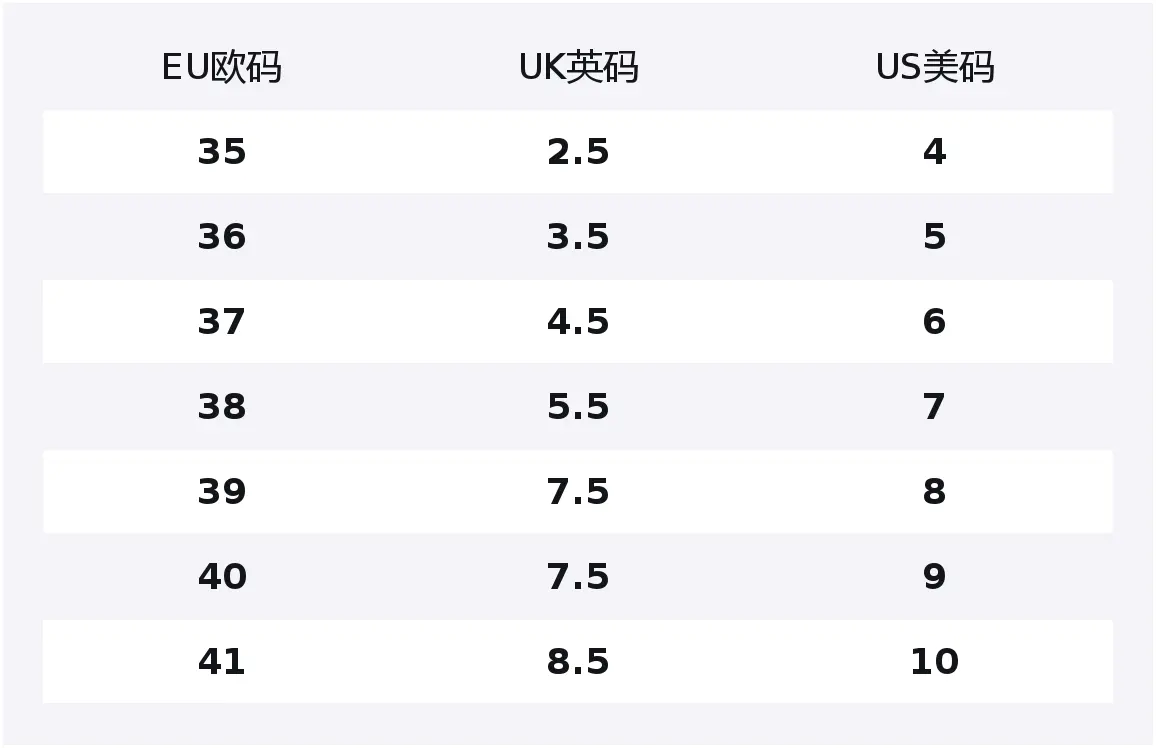
Task: Select the EU size 36 cell
Action: [x=221, y=237]
